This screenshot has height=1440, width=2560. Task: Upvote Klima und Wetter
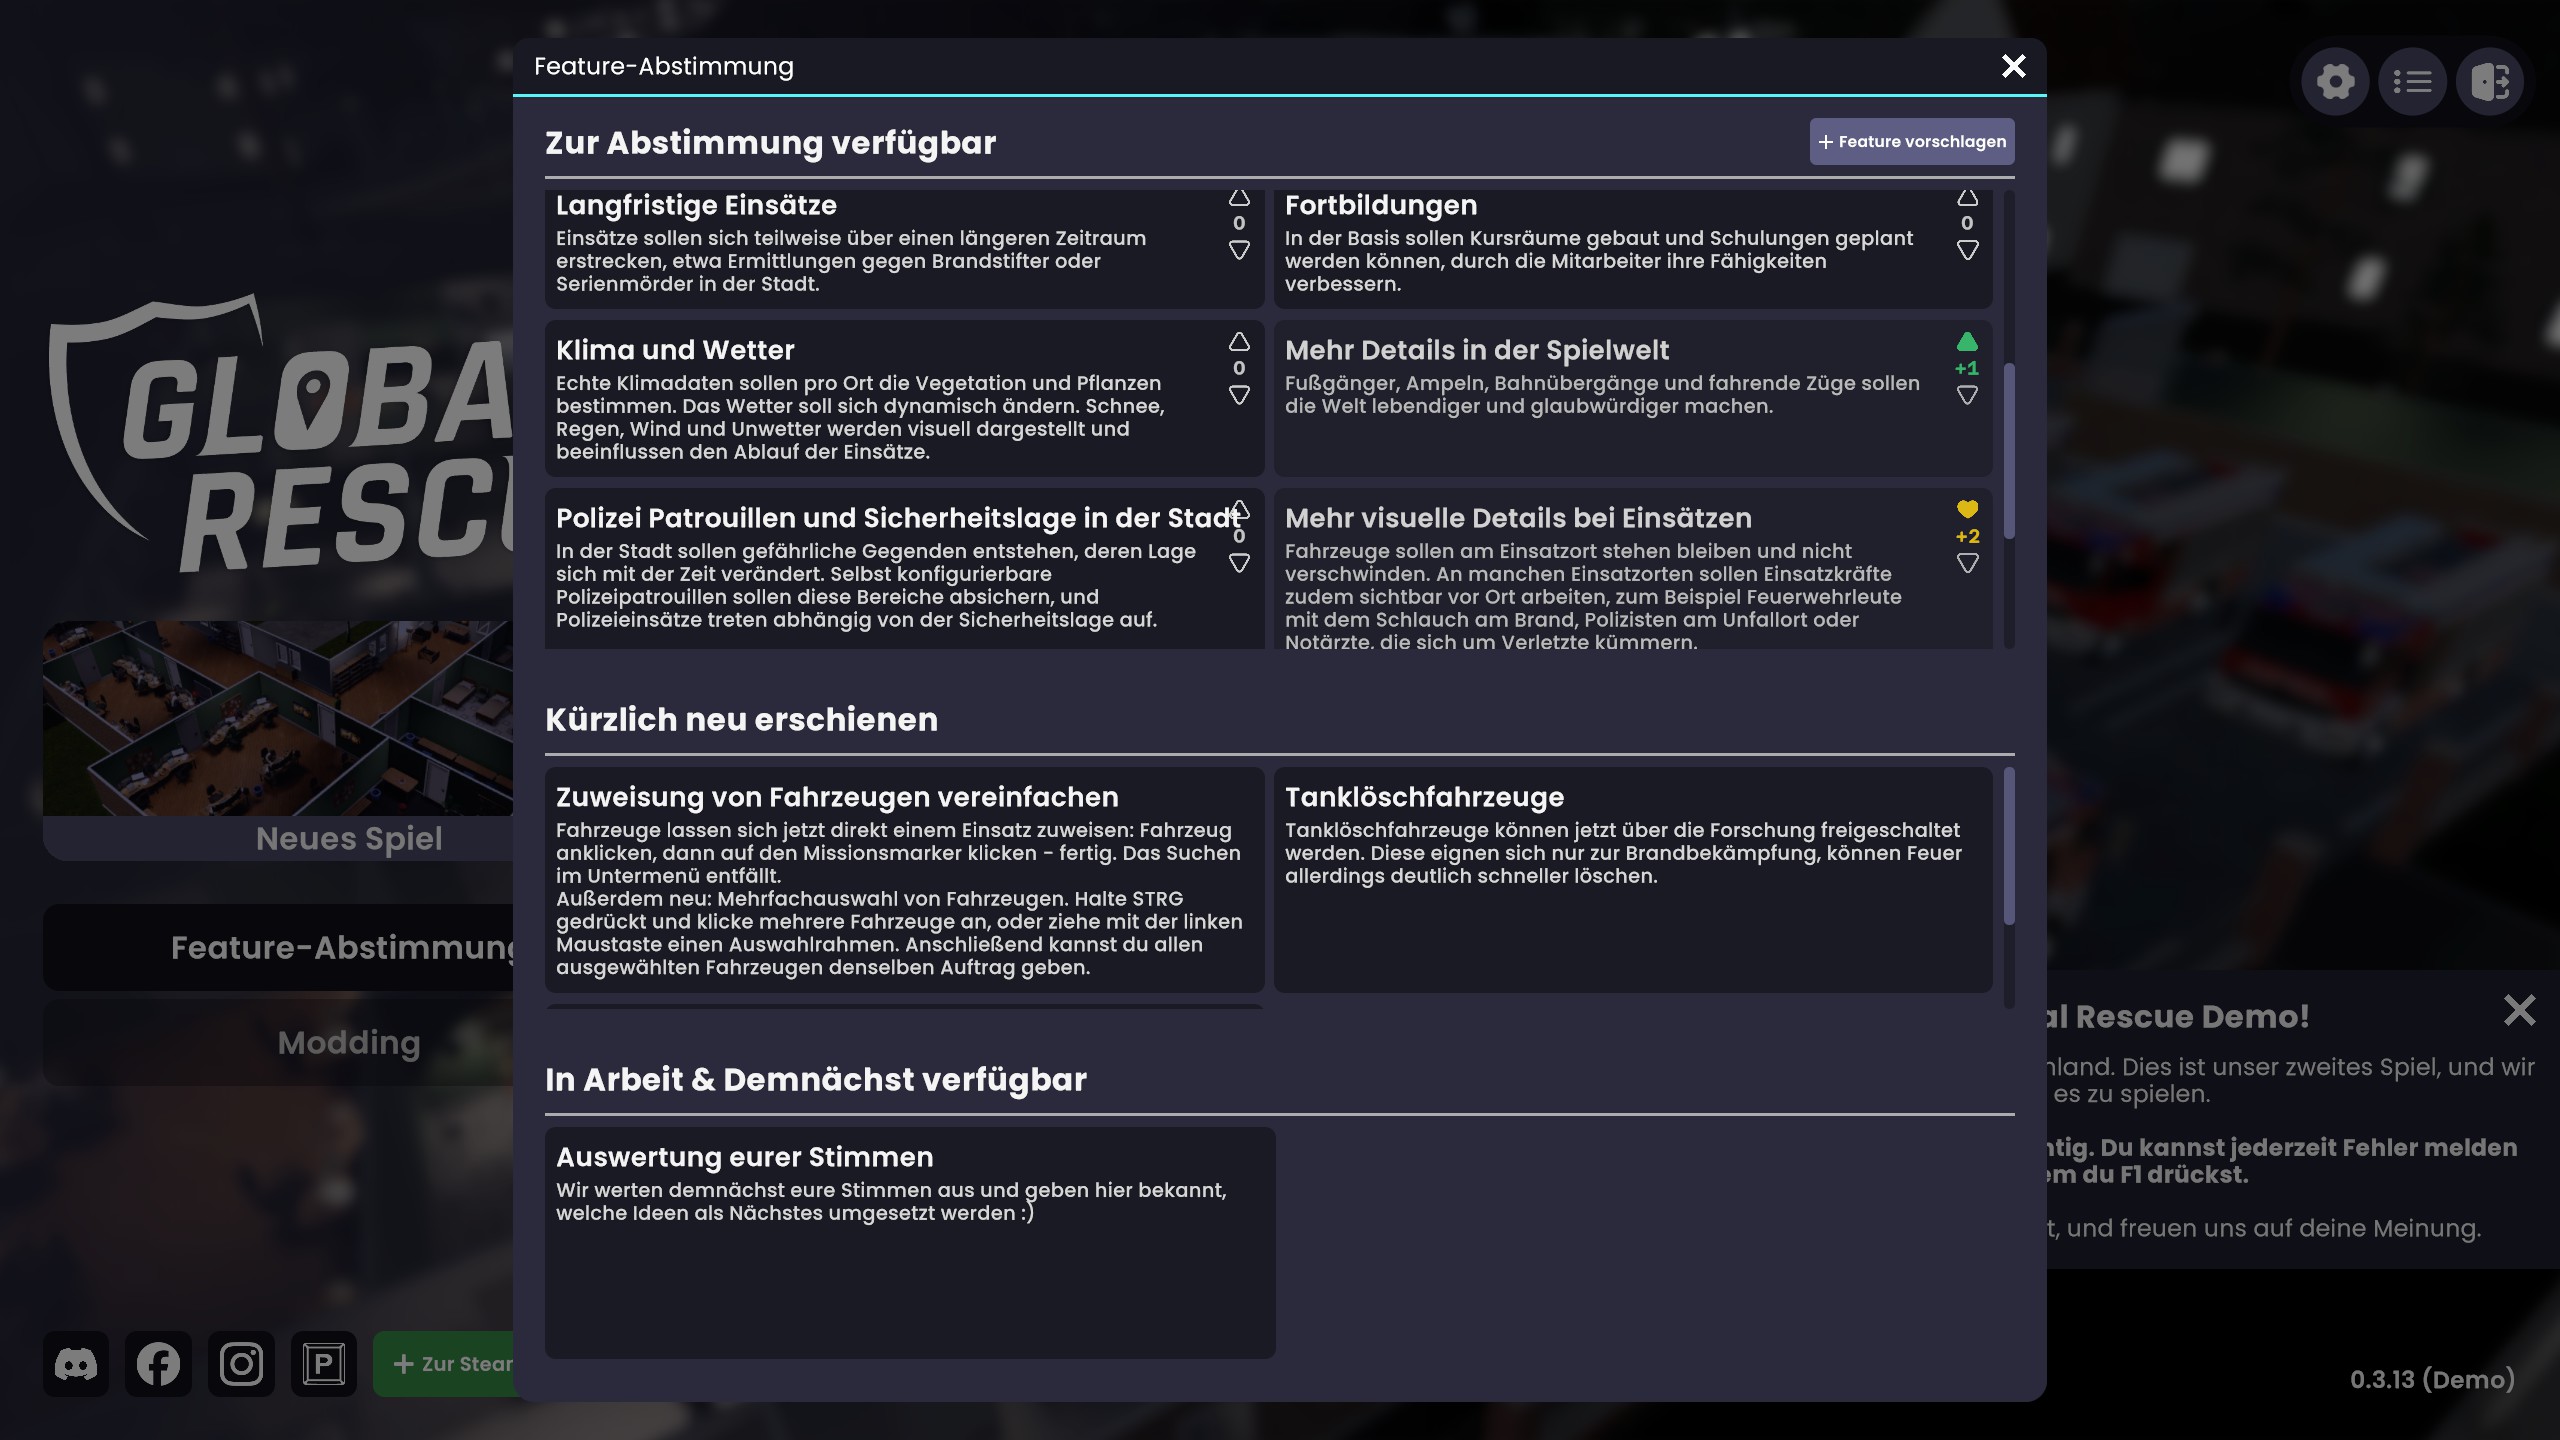click(x=1239, y=342)
